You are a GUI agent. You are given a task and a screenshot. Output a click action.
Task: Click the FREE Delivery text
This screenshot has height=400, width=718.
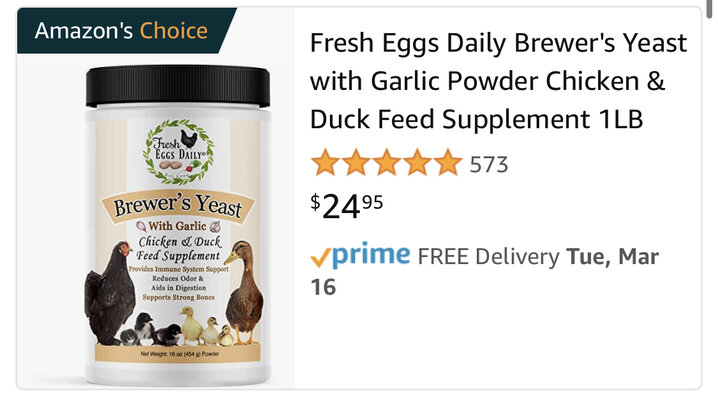click(x=488, y=256)
